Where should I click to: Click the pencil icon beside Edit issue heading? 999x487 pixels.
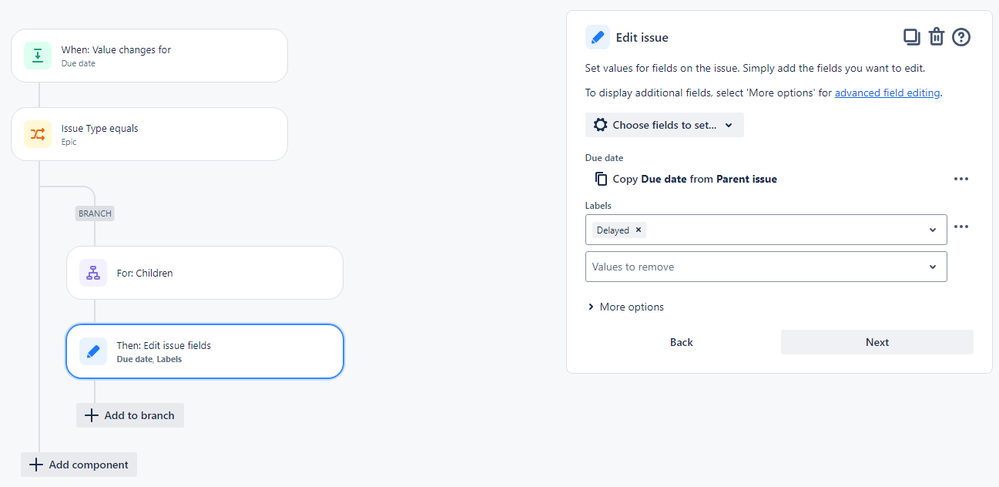[598, 37]
